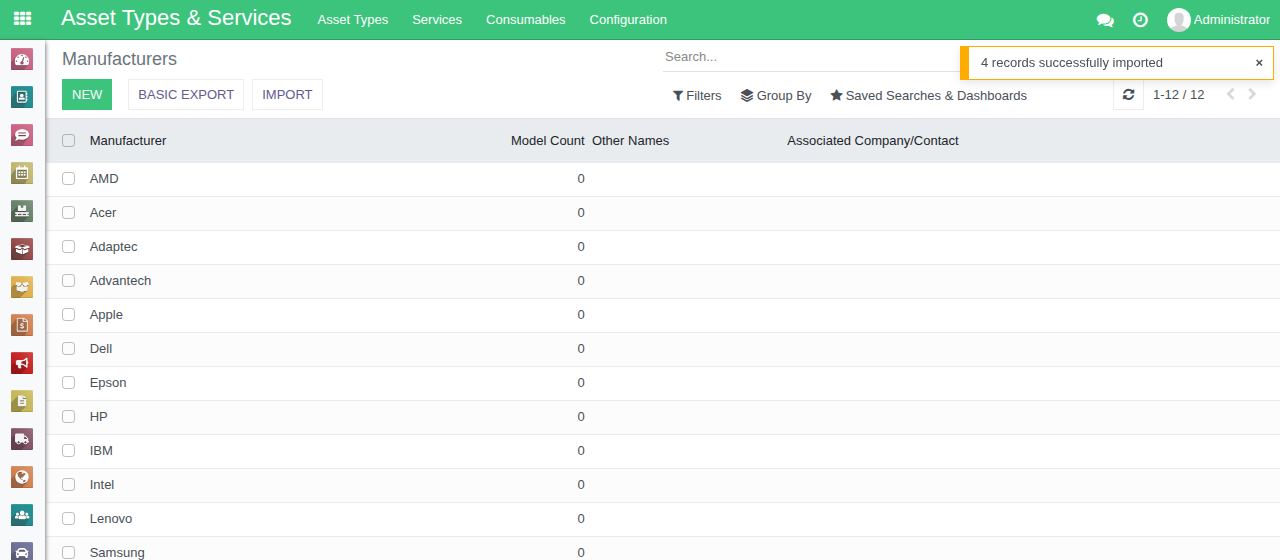Tick the Intel row checkbox

[x=68, y=485]
